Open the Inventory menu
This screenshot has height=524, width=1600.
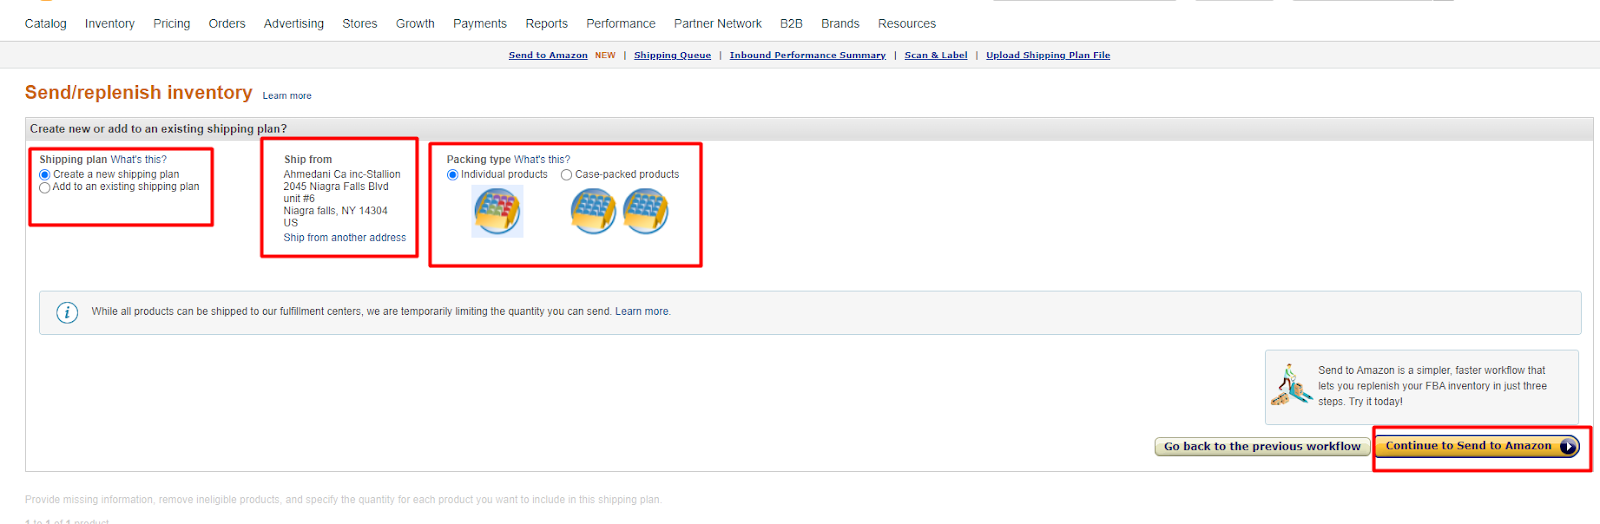point(110,24)
